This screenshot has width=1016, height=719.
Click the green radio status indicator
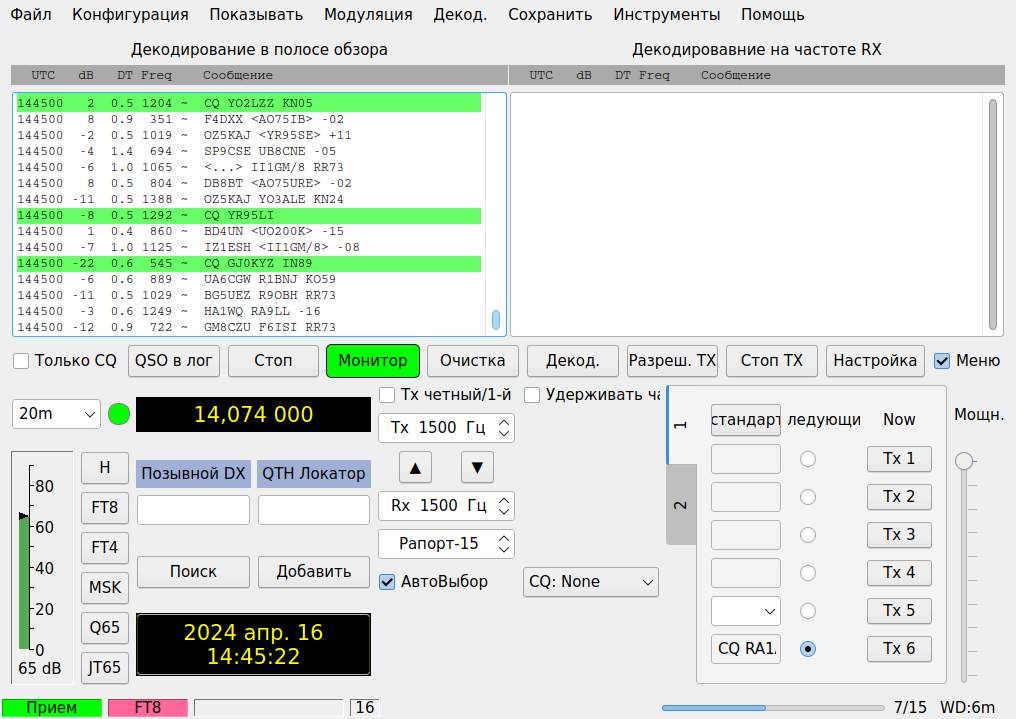119,414
